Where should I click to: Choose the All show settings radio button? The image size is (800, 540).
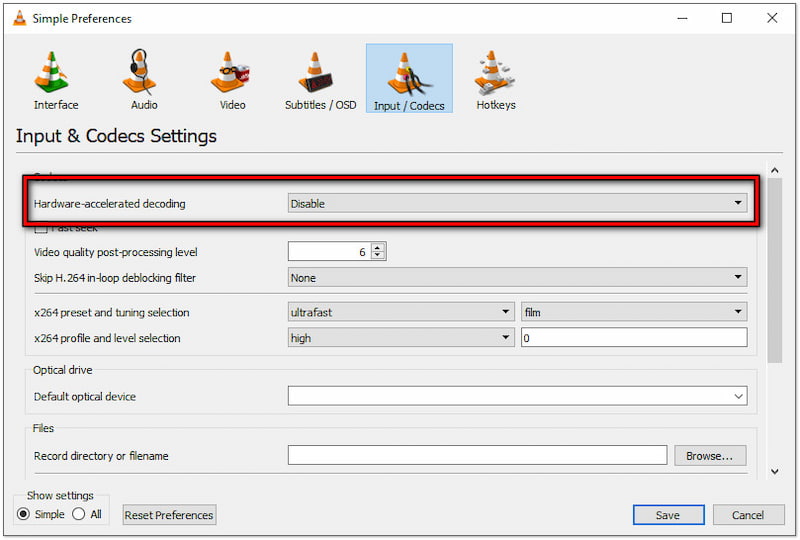[79, 514]
